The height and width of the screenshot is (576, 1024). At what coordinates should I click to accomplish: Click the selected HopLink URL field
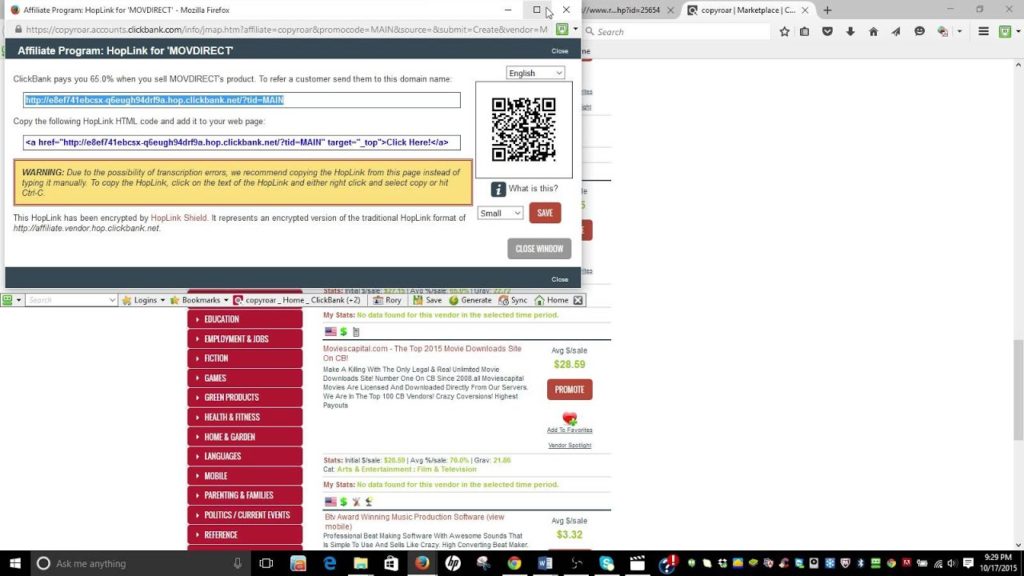click(242, 100)
